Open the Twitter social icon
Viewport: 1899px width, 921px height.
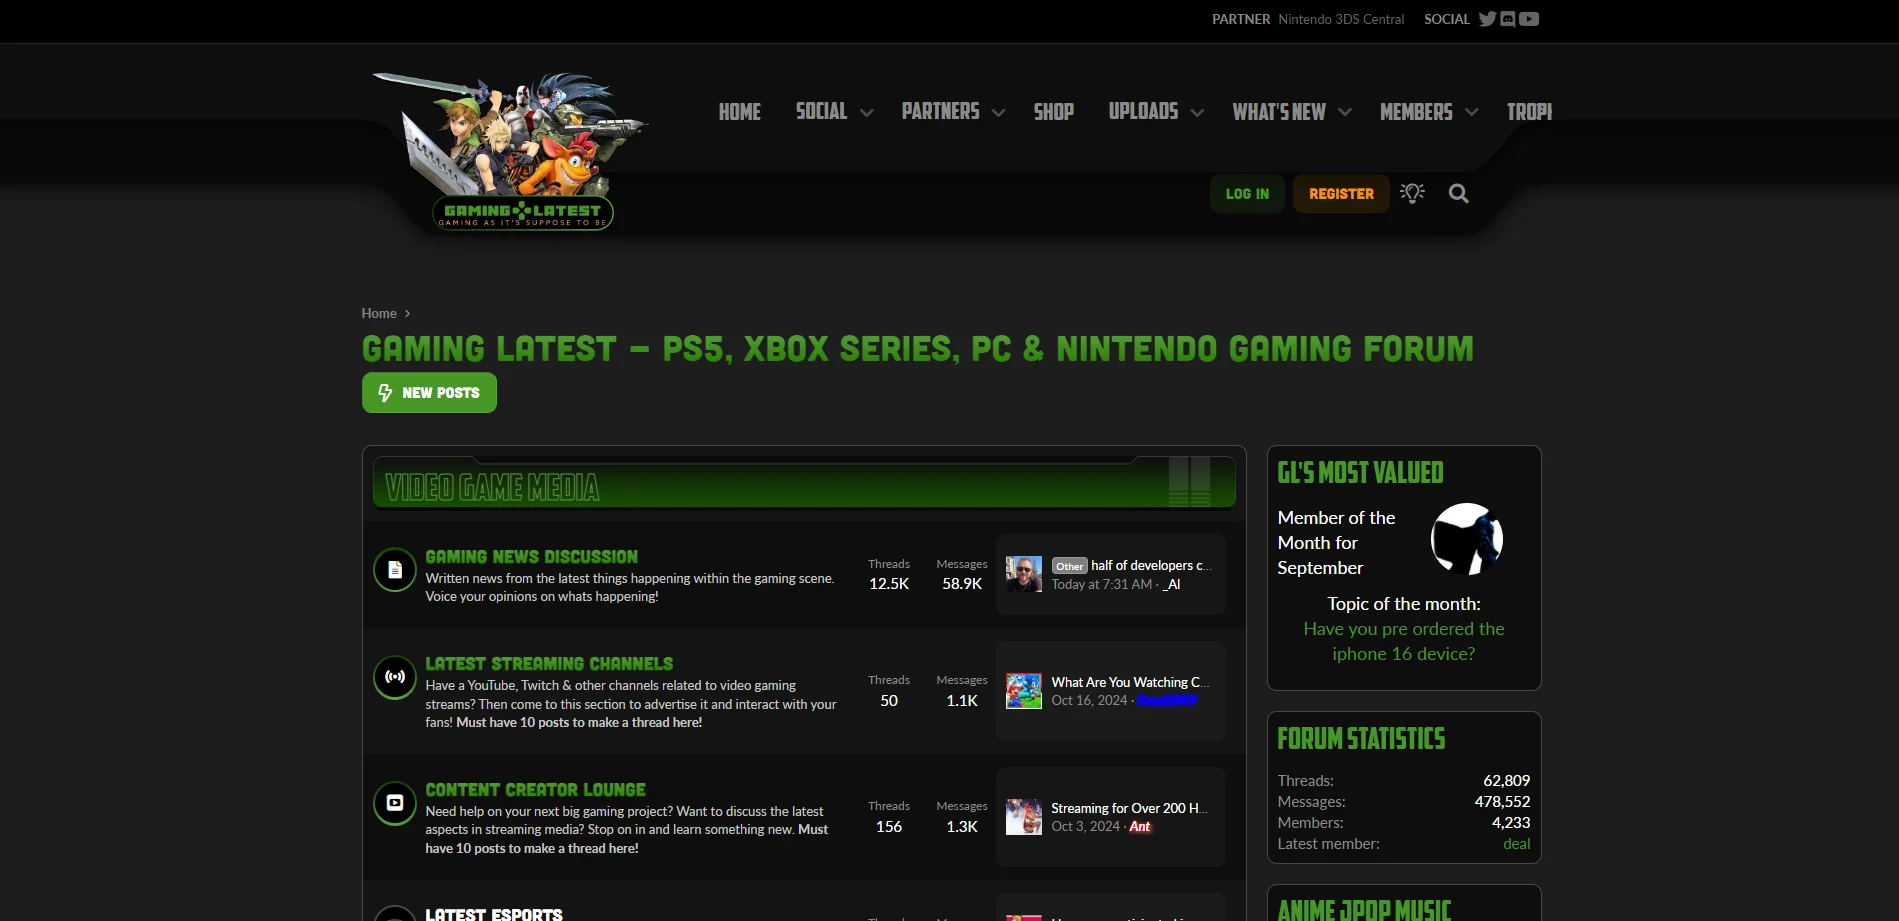coord(1487,19)
